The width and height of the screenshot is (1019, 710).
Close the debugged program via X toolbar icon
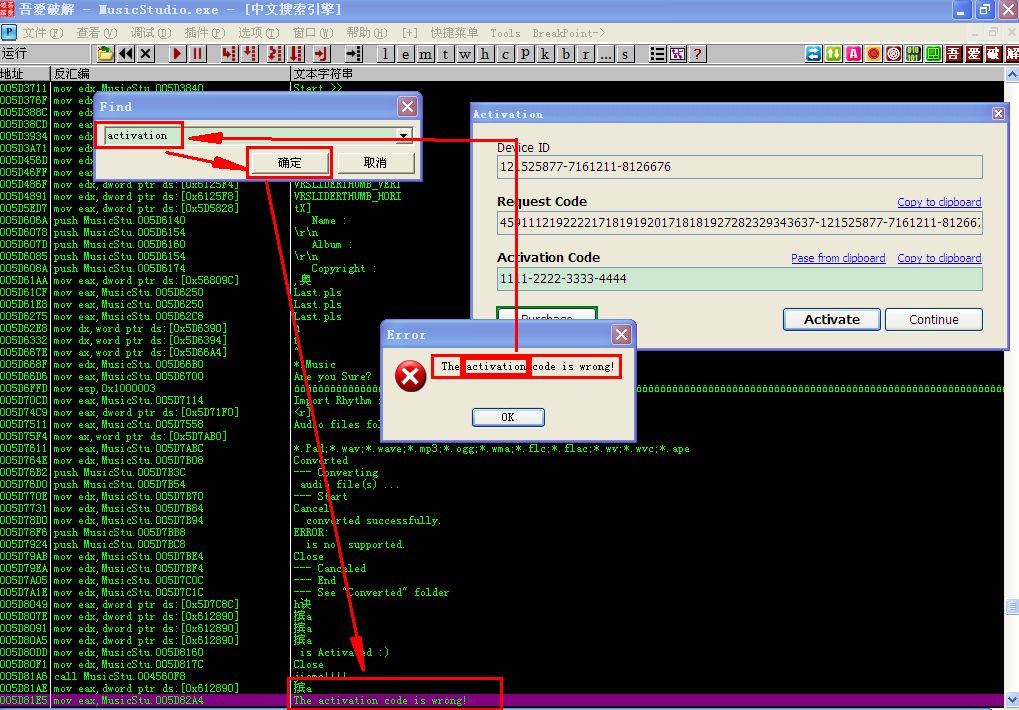[146, 54]
